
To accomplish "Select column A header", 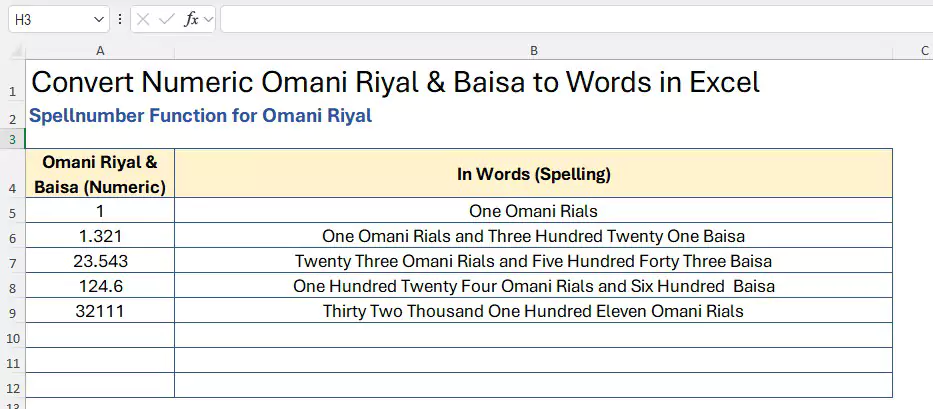I will coord(100,50).
